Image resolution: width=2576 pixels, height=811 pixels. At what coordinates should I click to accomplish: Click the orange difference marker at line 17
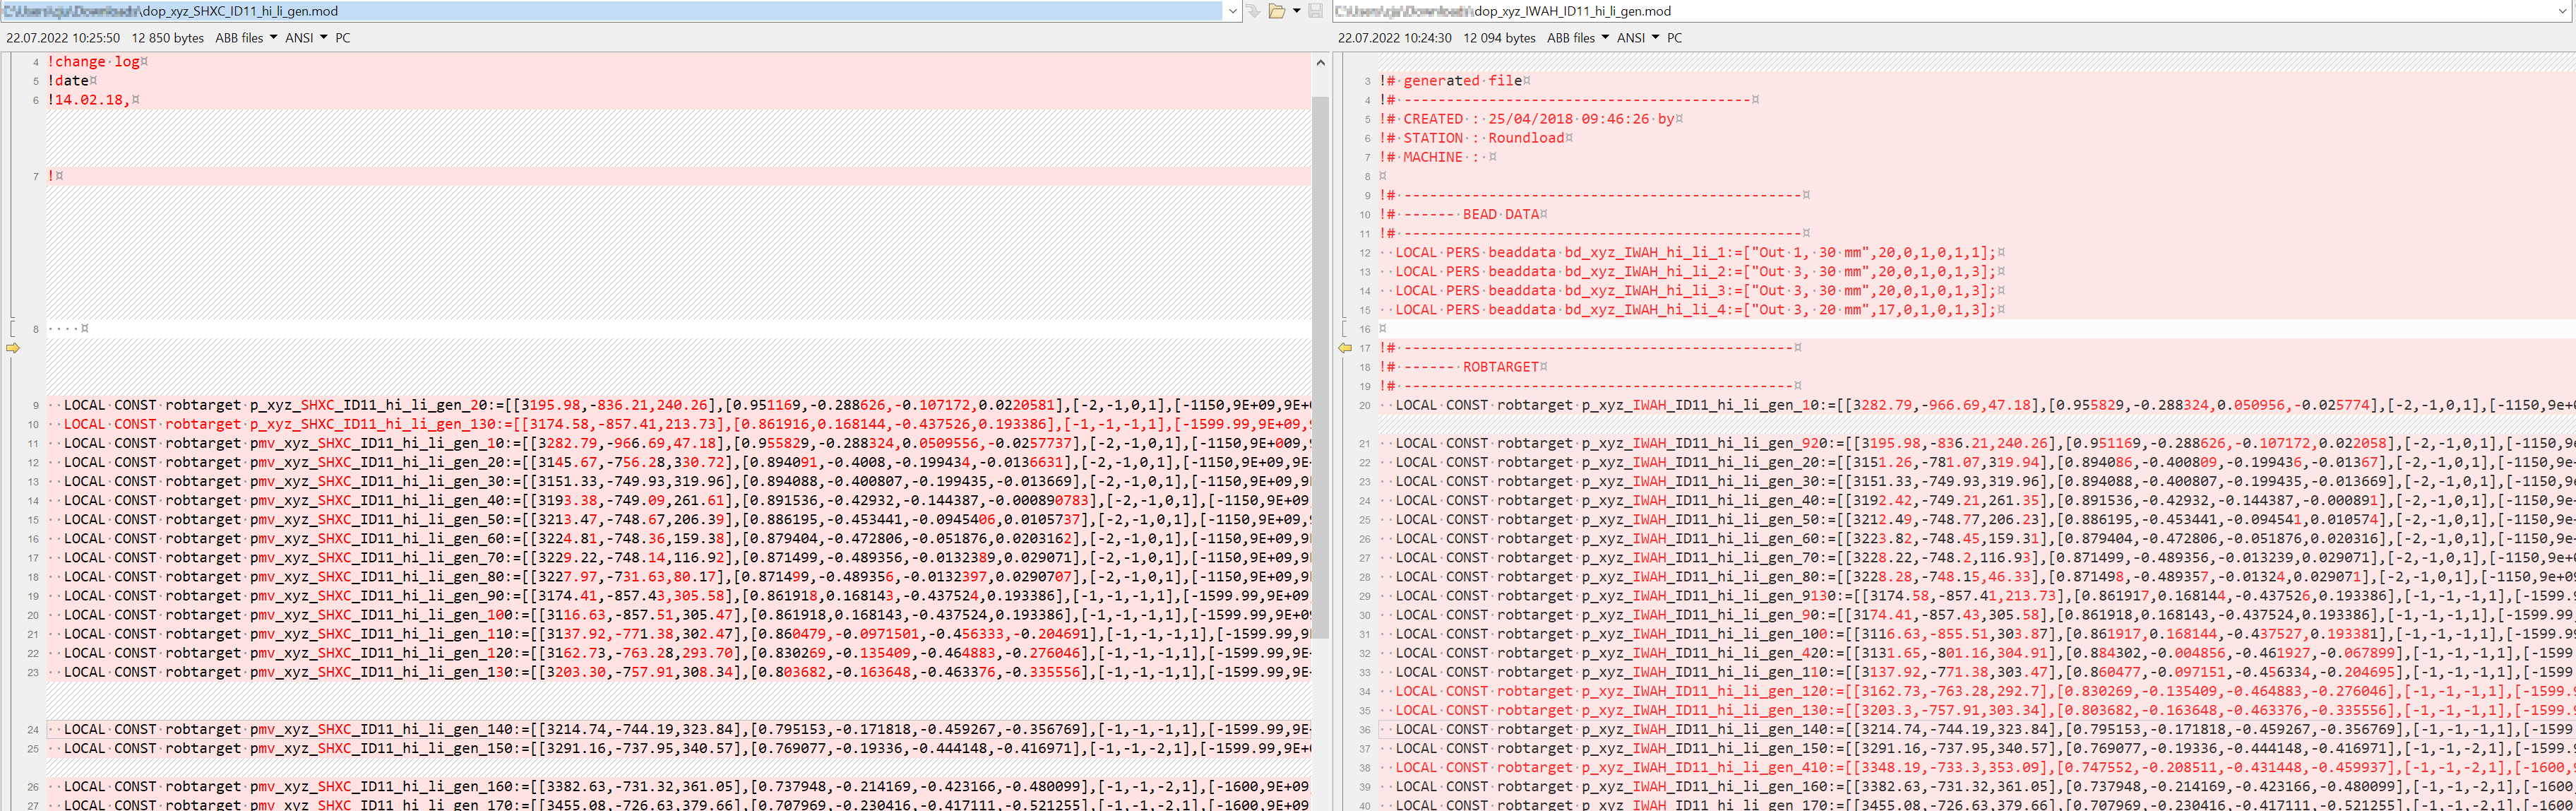1345,348
